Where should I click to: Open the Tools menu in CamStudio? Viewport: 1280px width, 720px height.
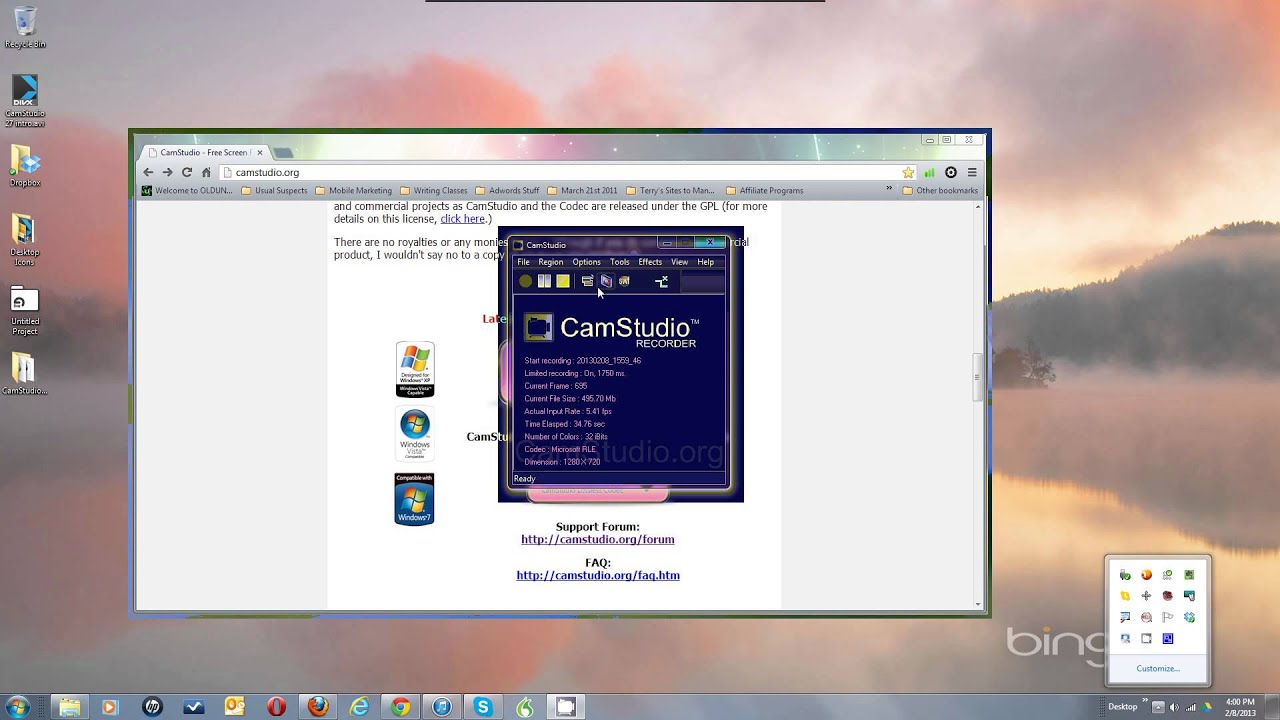tap(620, 262)
